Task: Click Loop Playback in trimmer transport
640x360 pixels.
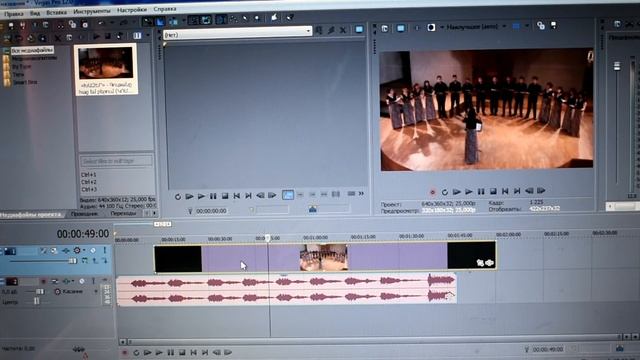Action: coord(178,197)
